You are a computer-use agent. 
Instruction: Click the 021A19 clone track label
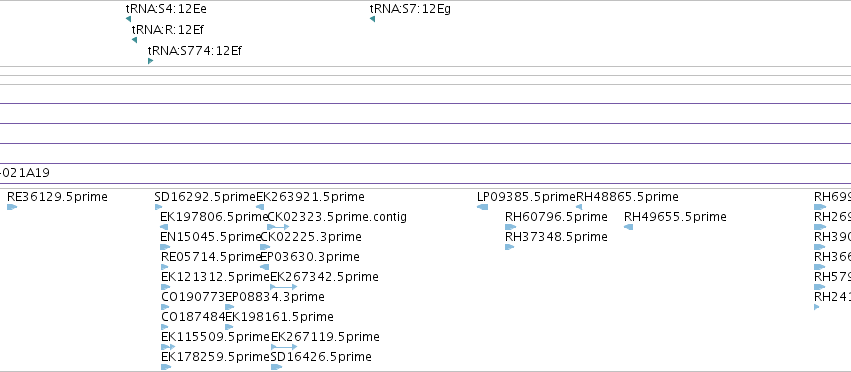pos(25,173)
